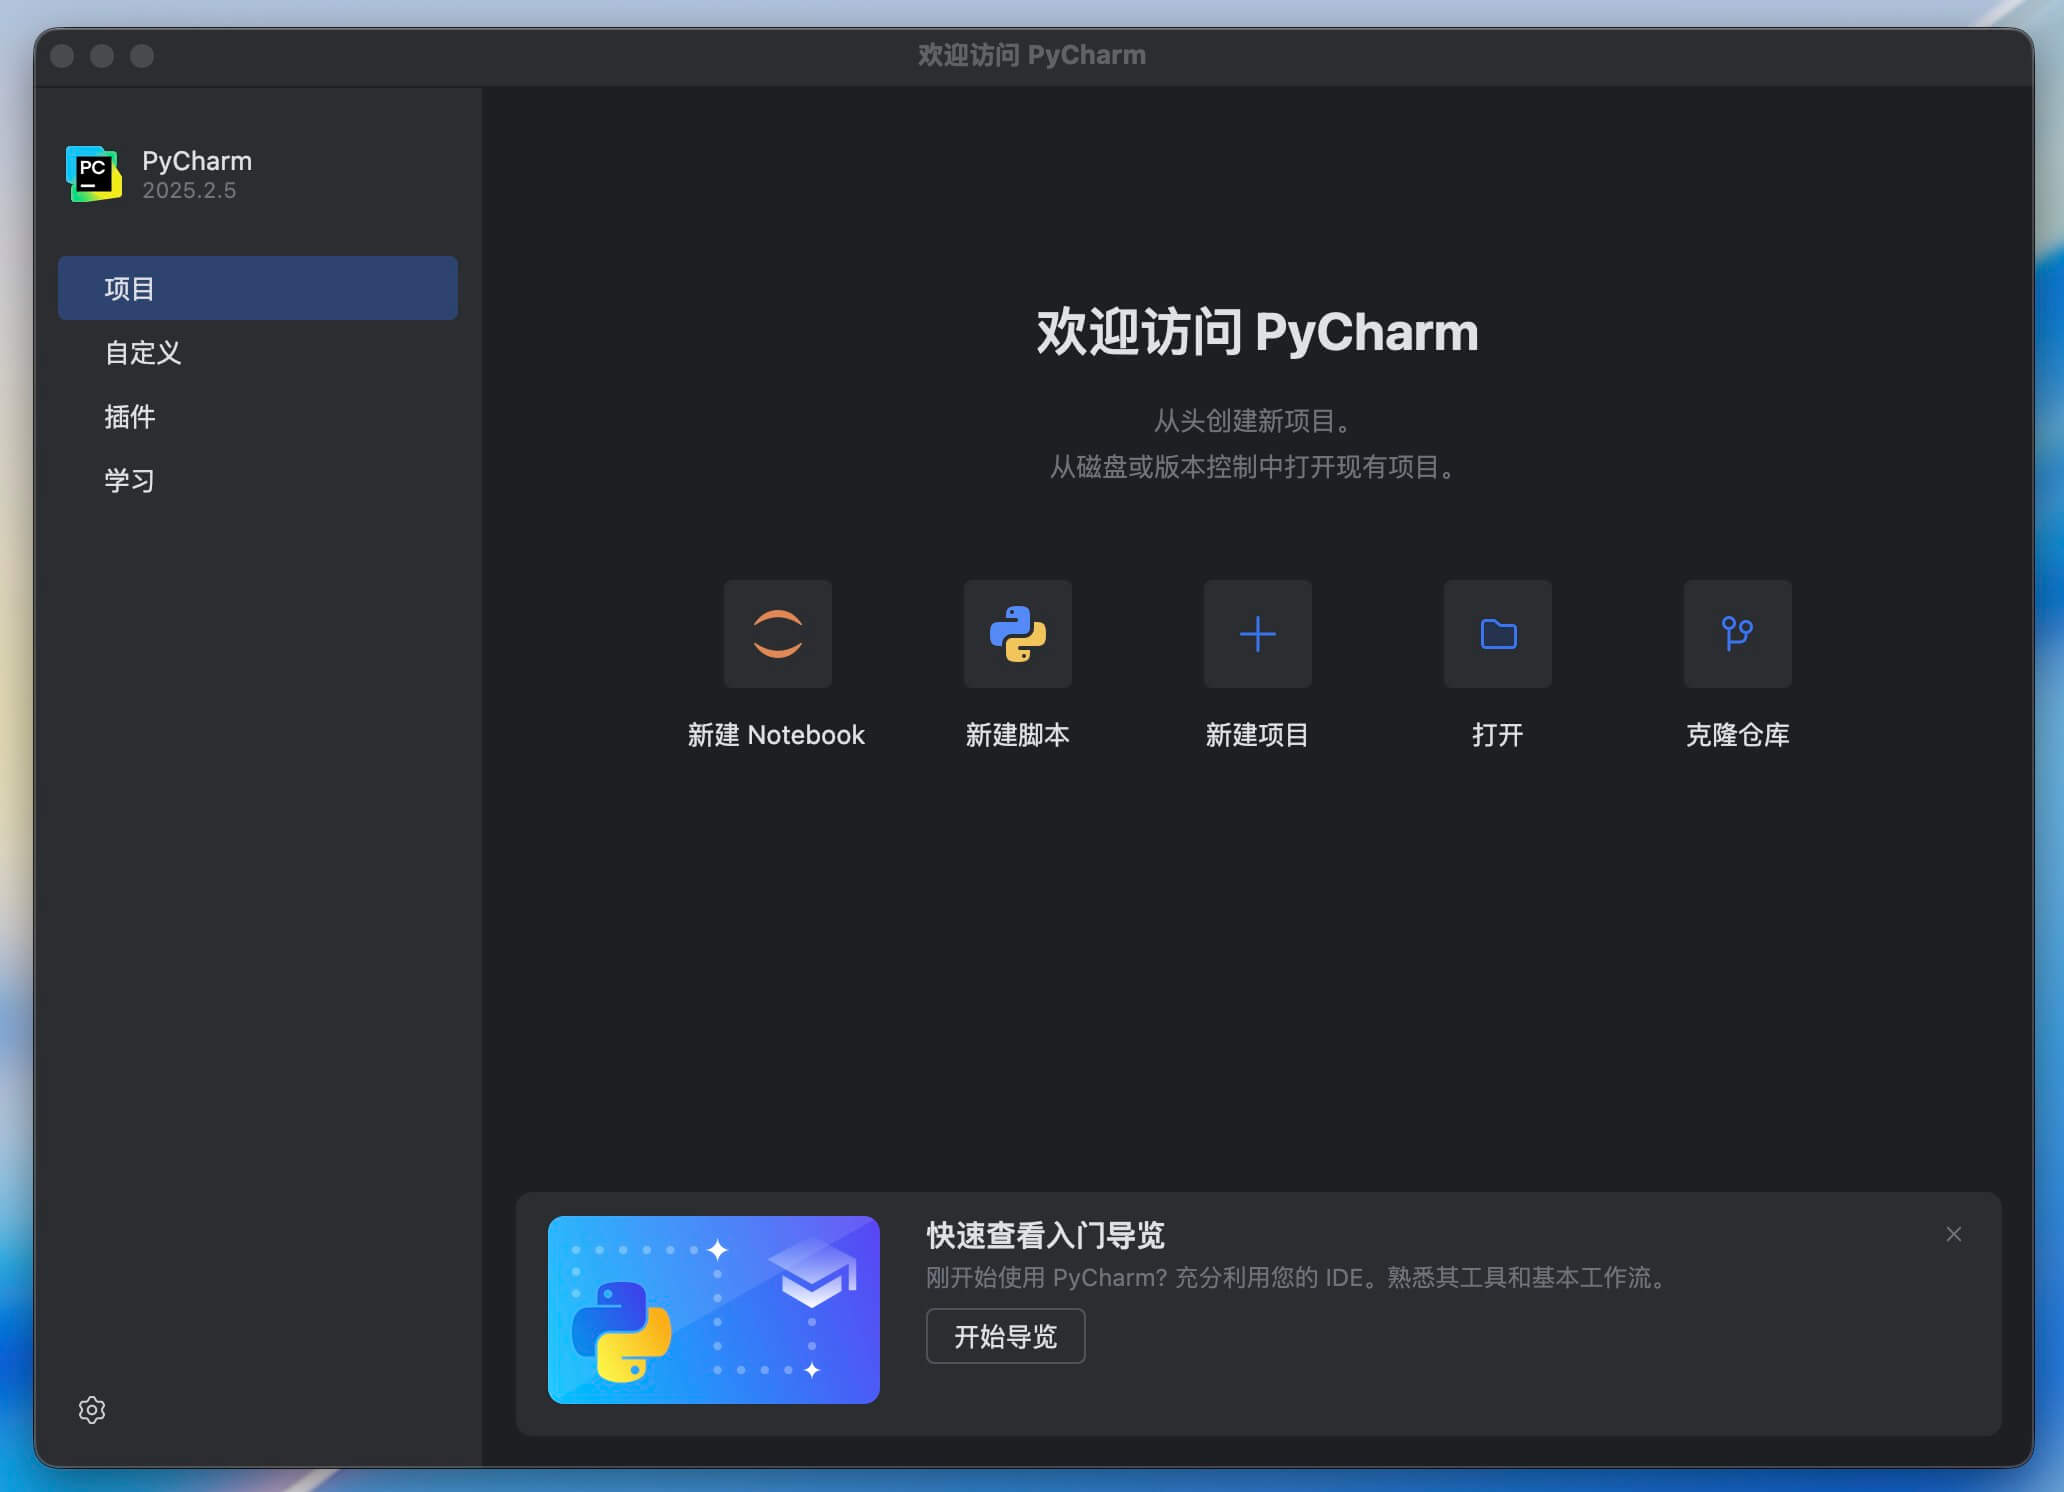This screenshot has height=1492, width=2064.
Task: Click the New Script (新建脚本) Python icon
Action: pos(1017,633)
